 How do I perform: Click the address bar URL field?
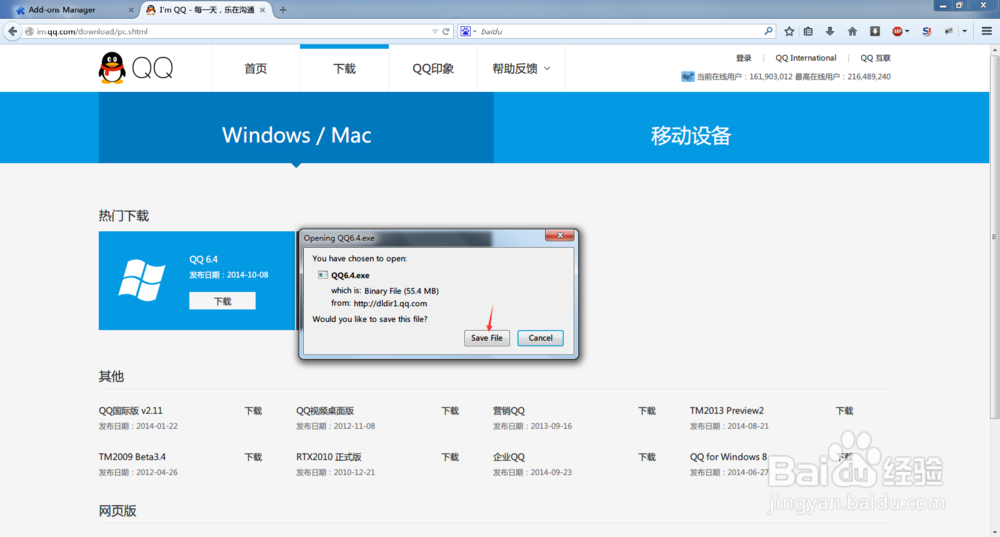point(233,31)
